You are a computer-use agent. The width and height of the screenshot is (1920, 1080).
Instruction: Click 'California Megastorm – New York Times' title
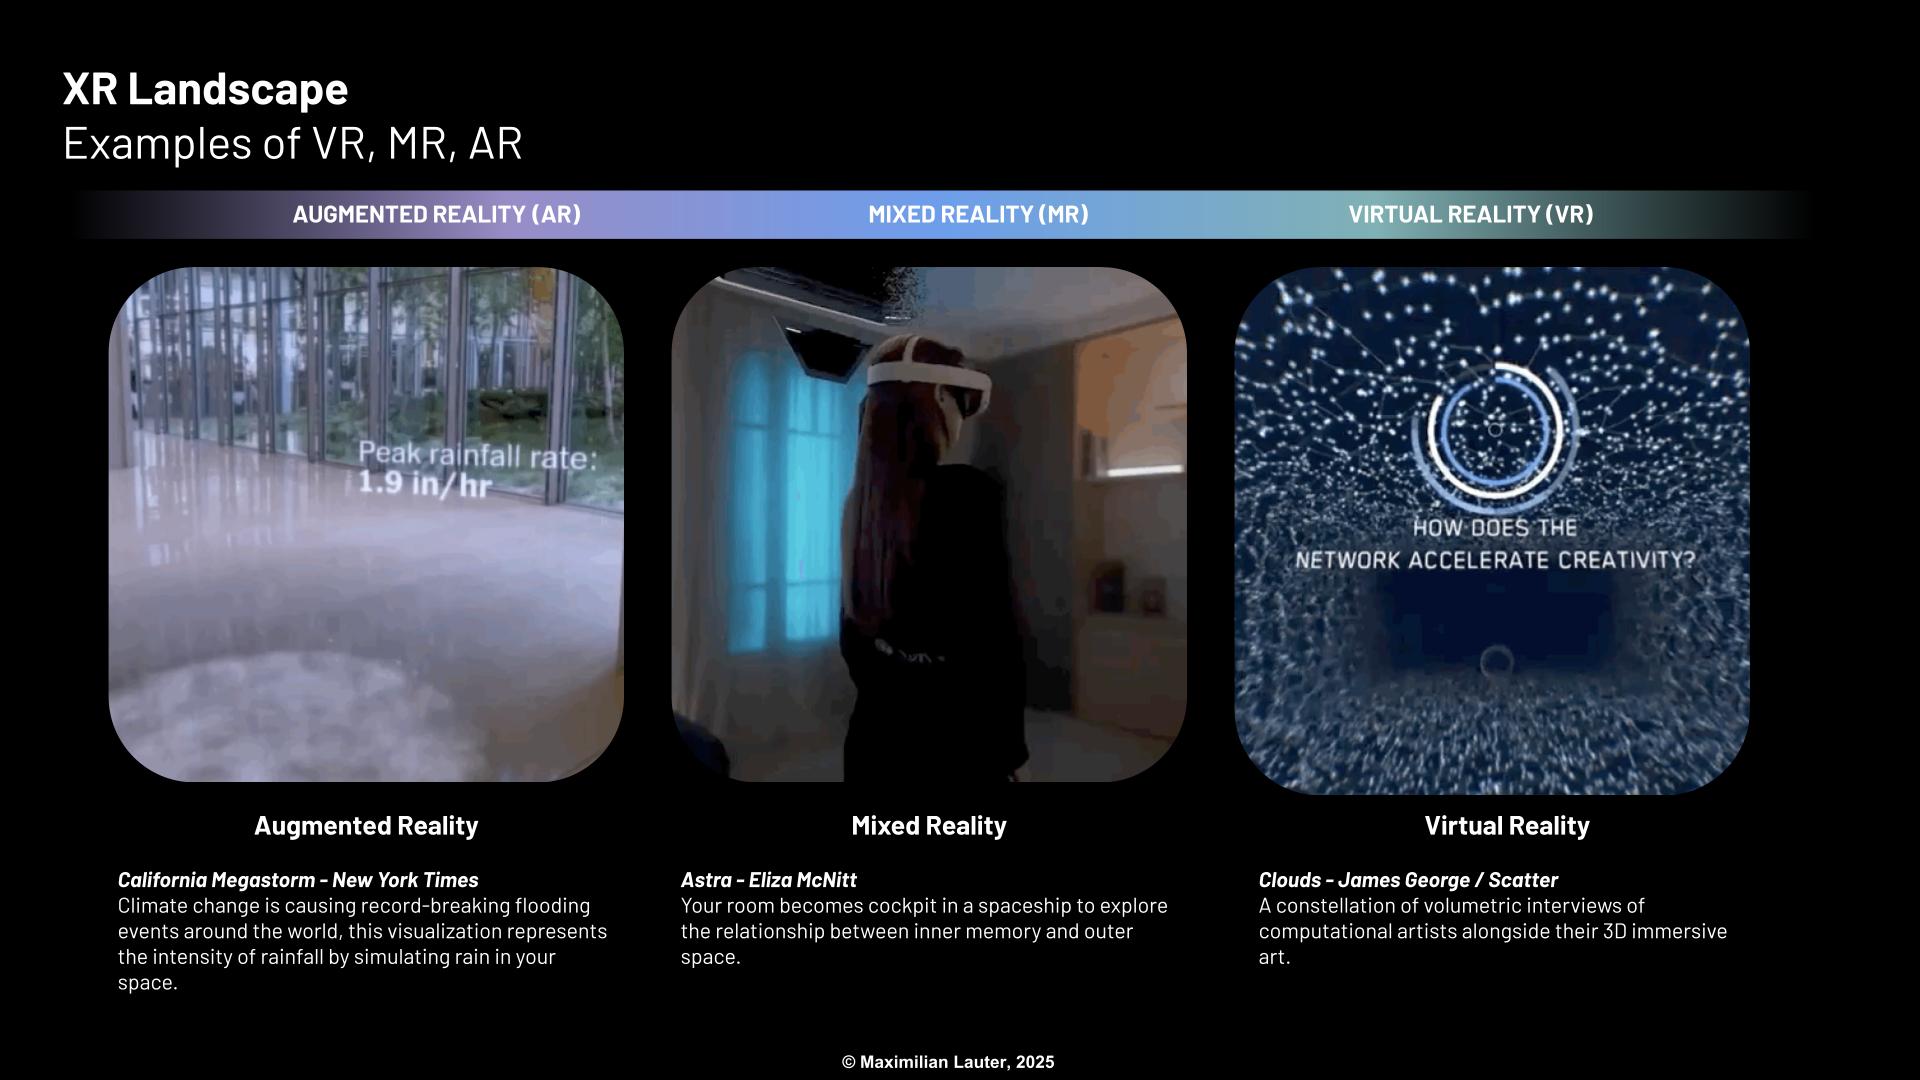pyautogui.click(x=298, y=880)
